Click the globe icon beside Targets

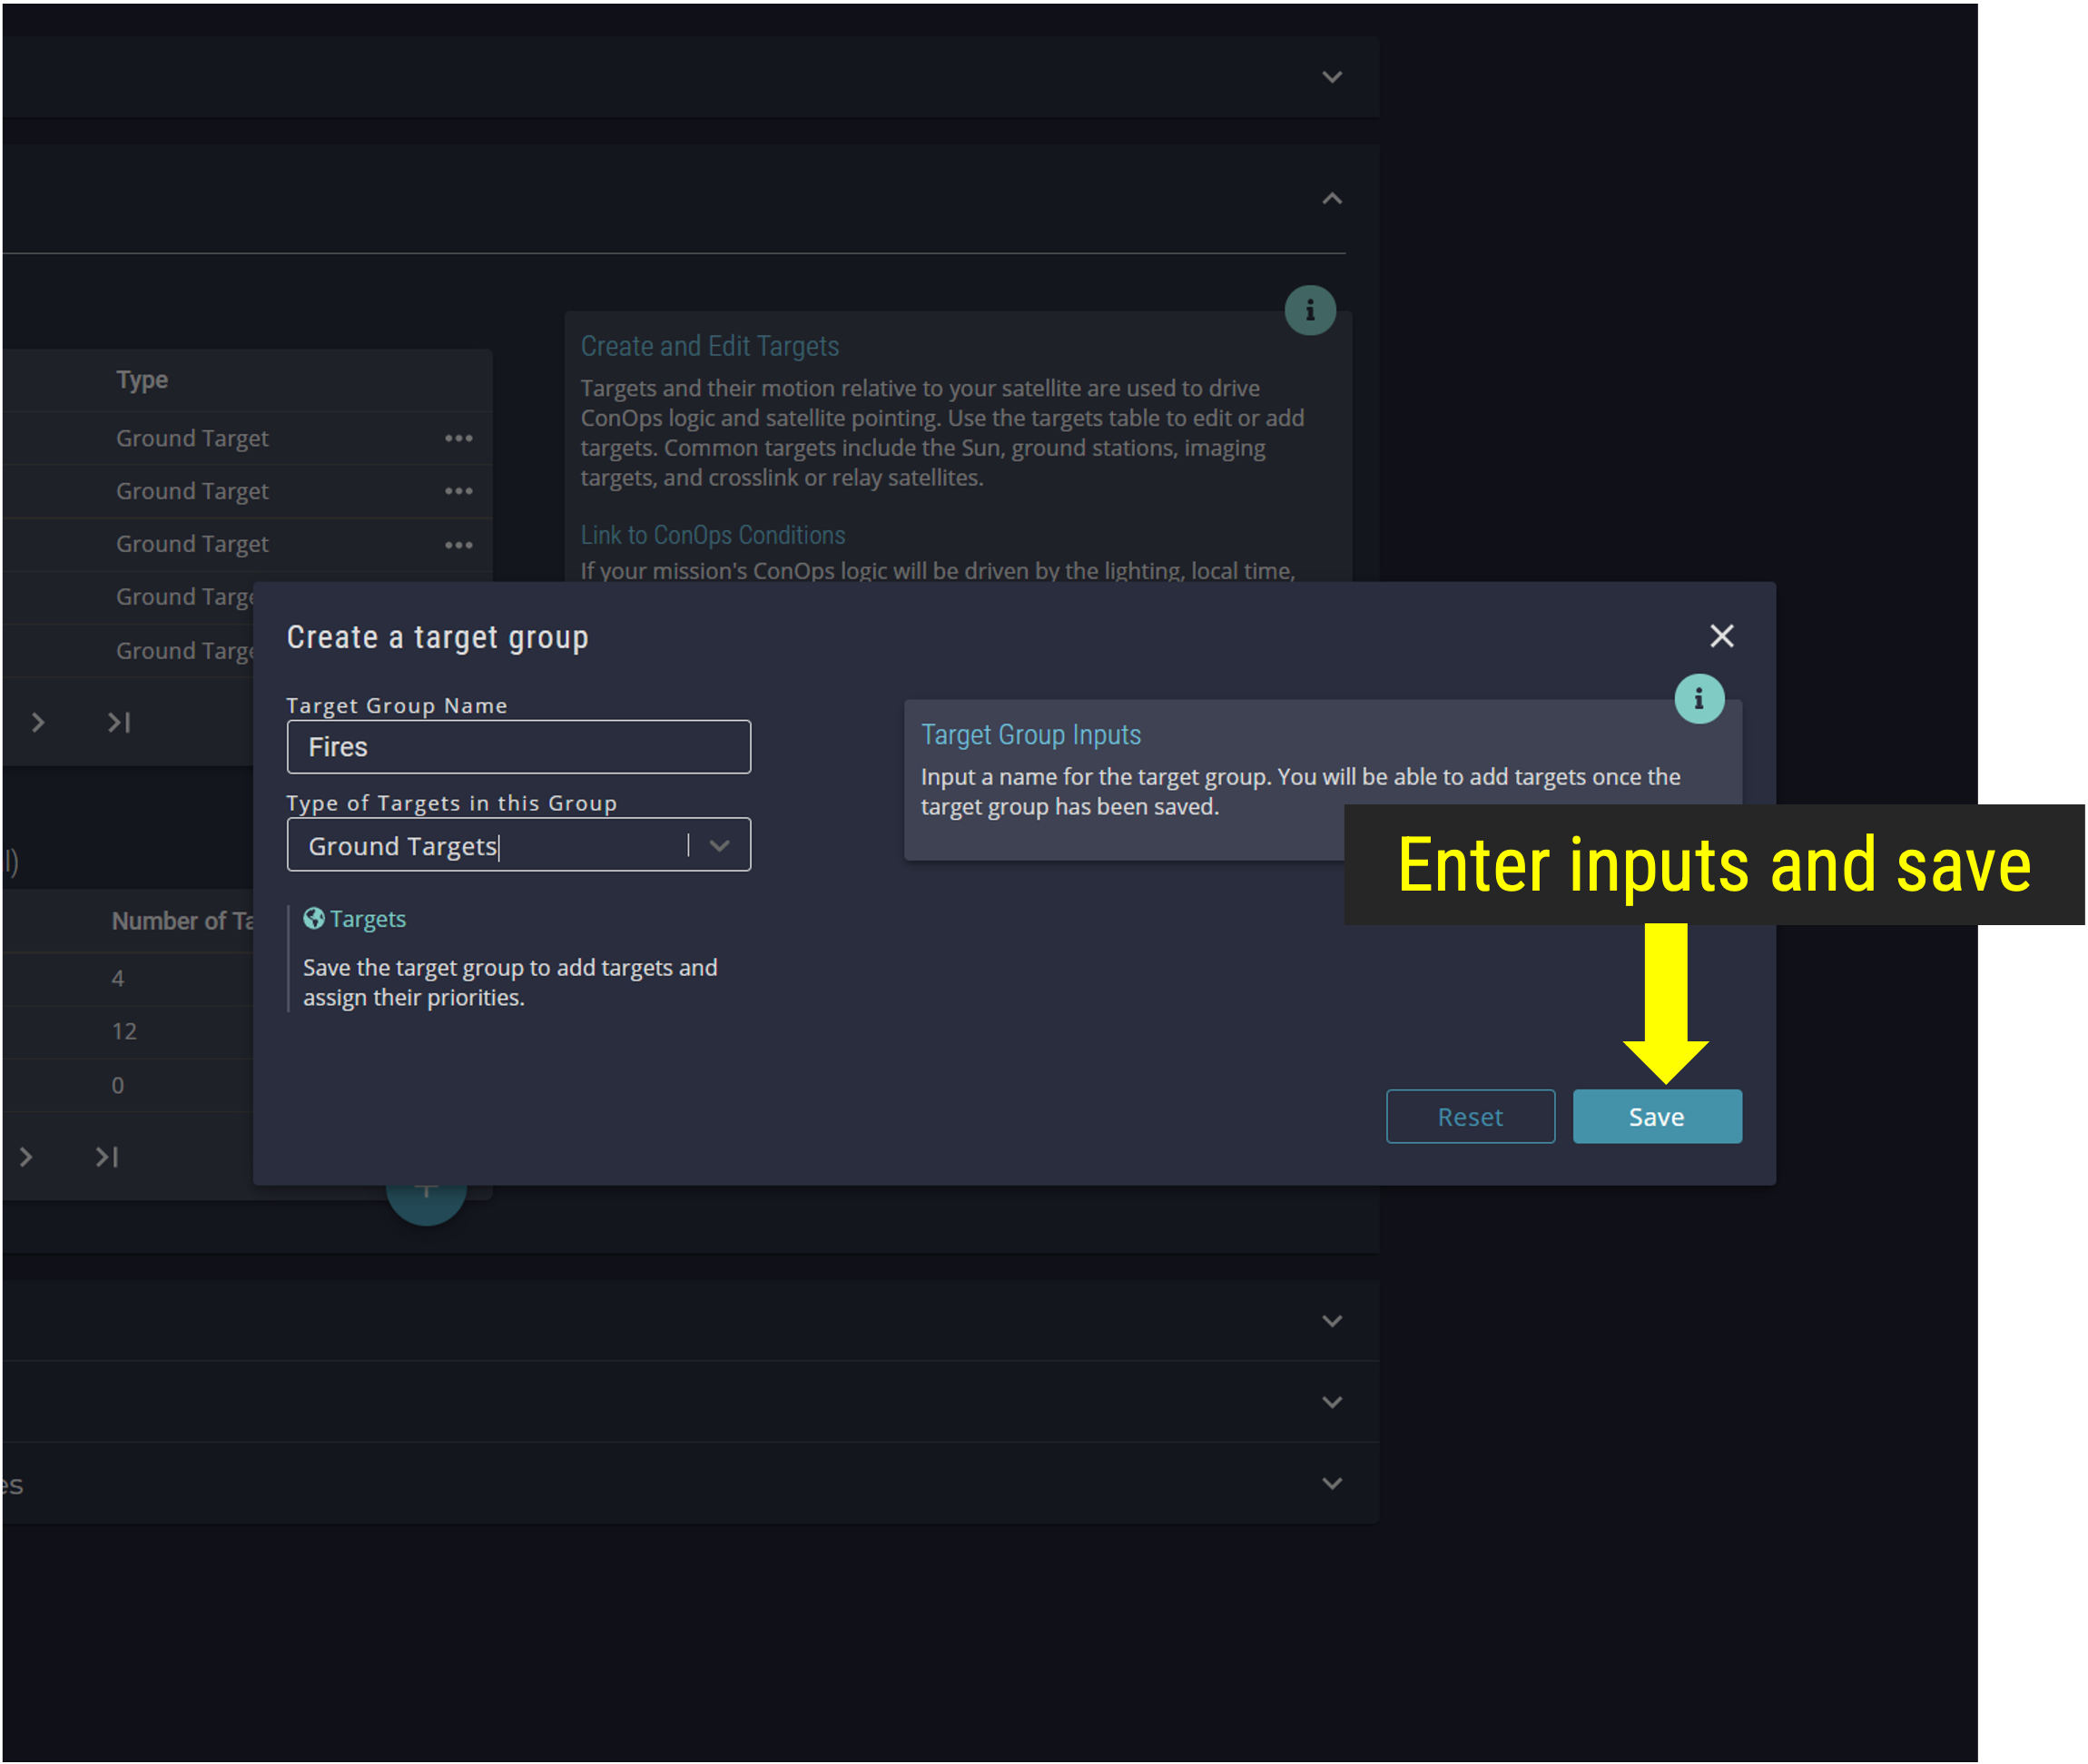[x=314, y=919]
